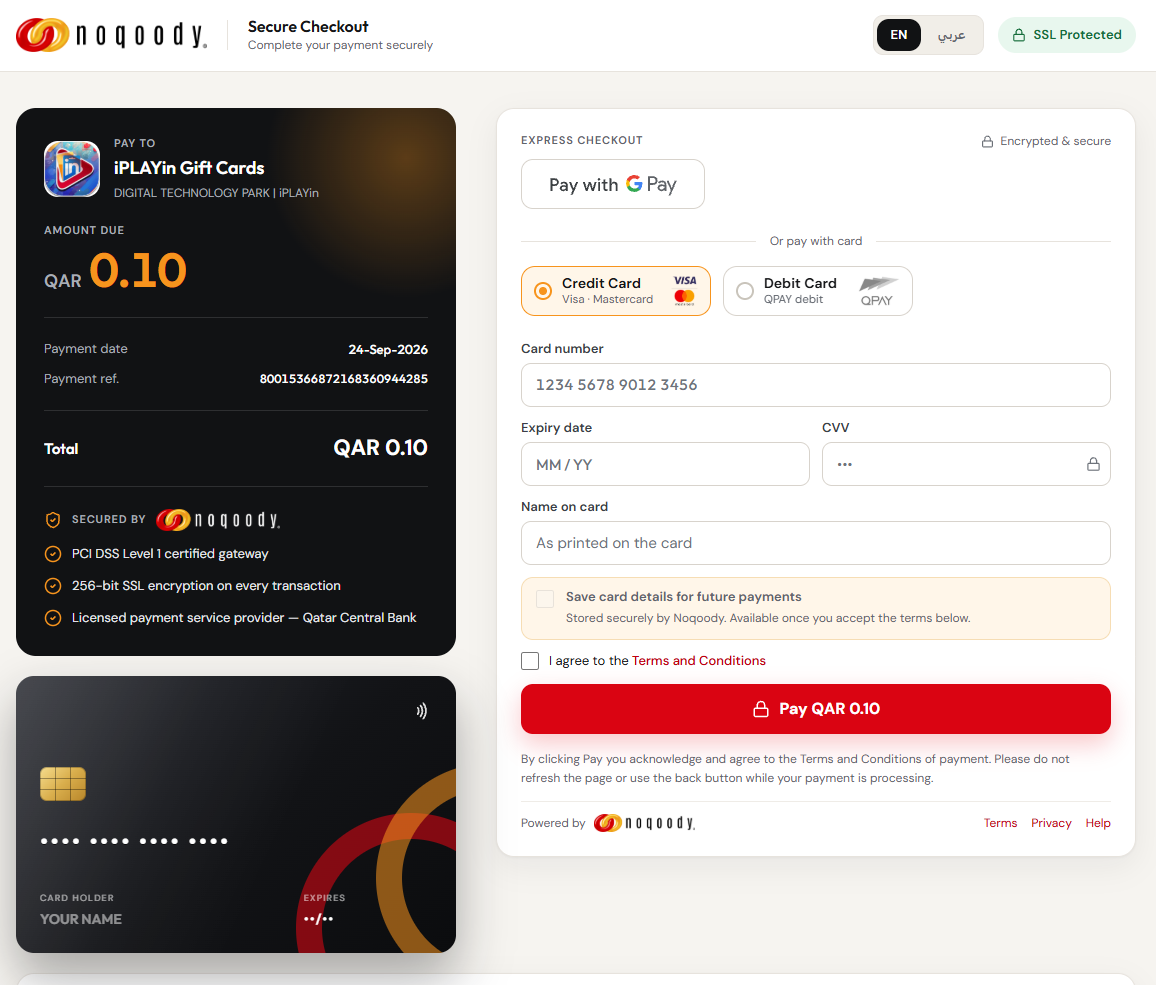Switch language to Arabic عربي

tap(951, 35)
